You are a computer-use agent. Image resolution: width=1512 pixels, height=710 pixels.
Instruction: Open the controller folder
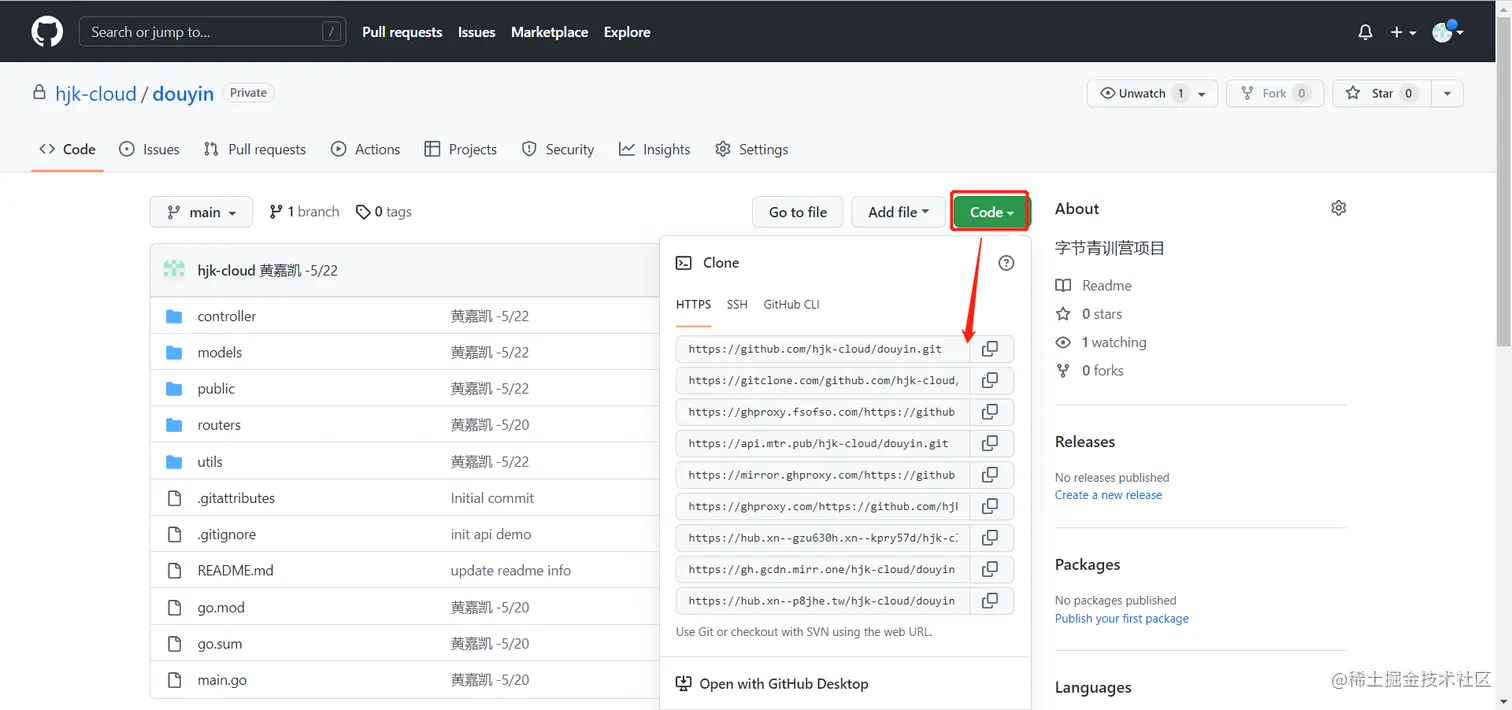point(227,316)
